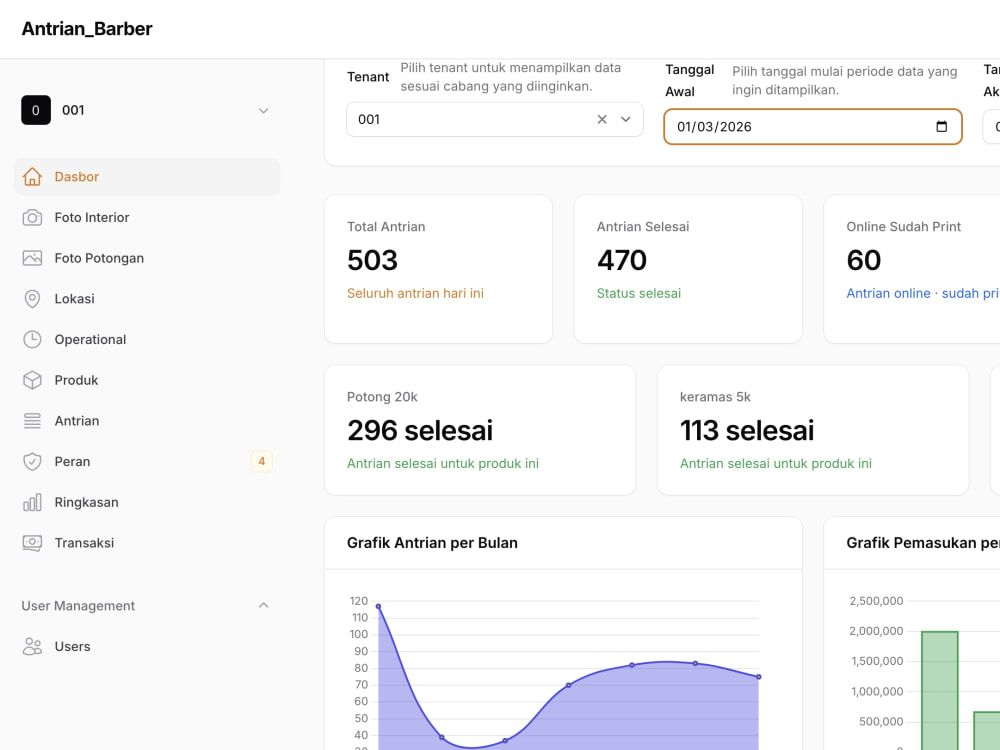This screenshot has height=750, width=1000.
Task: Click the Total Antrian value 503
Action: tap(372, 260)
